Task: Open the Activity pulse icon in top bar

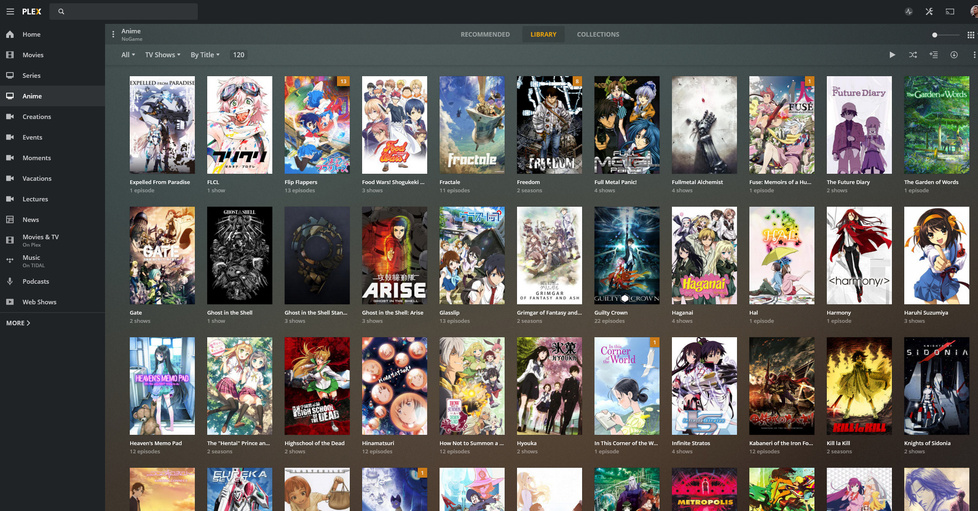Action: [909, 11]
